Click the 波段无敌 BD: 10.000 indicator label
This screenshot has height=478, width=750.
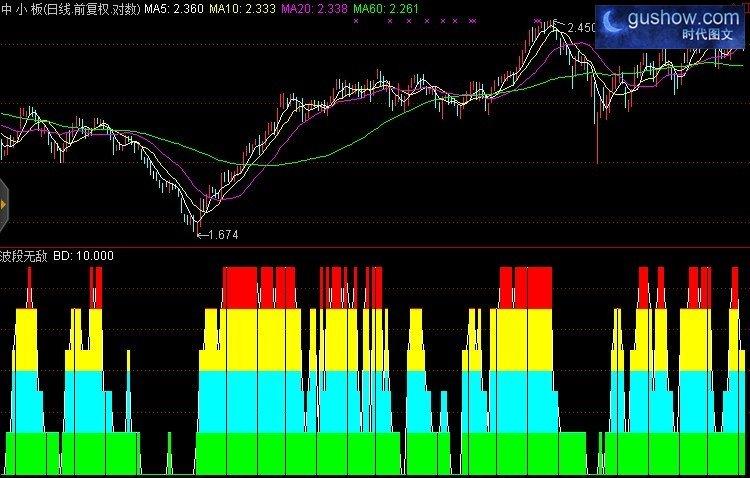[x=57, y=256]
